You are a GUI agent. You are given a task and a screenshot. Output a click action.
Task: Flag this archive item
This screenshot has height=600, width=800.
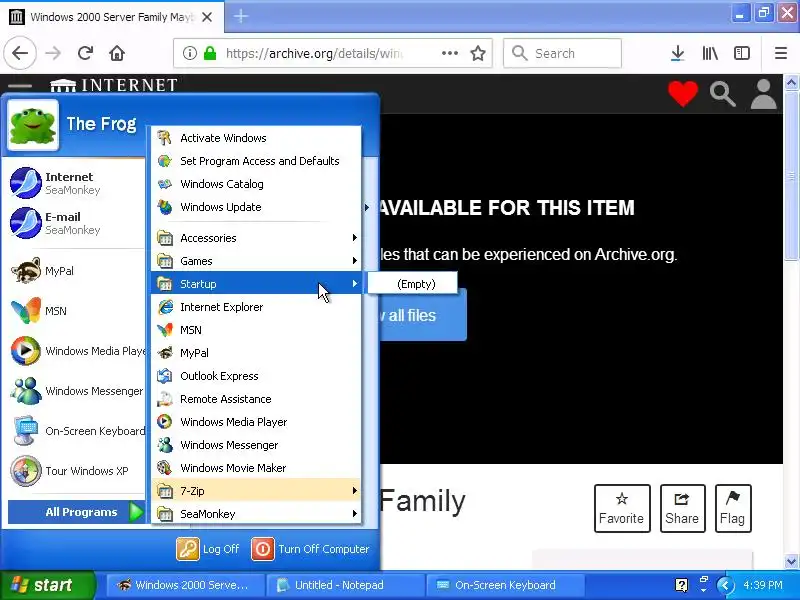(x=733, y=508)
